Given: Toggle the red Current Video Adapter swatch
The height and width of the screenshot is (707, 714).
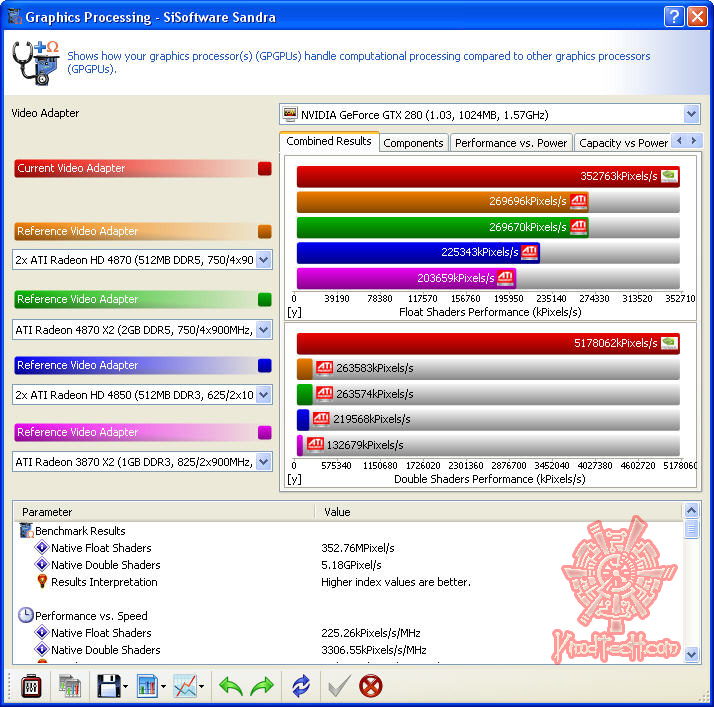Looking at the screenshot, I should [x=265, y=168].
